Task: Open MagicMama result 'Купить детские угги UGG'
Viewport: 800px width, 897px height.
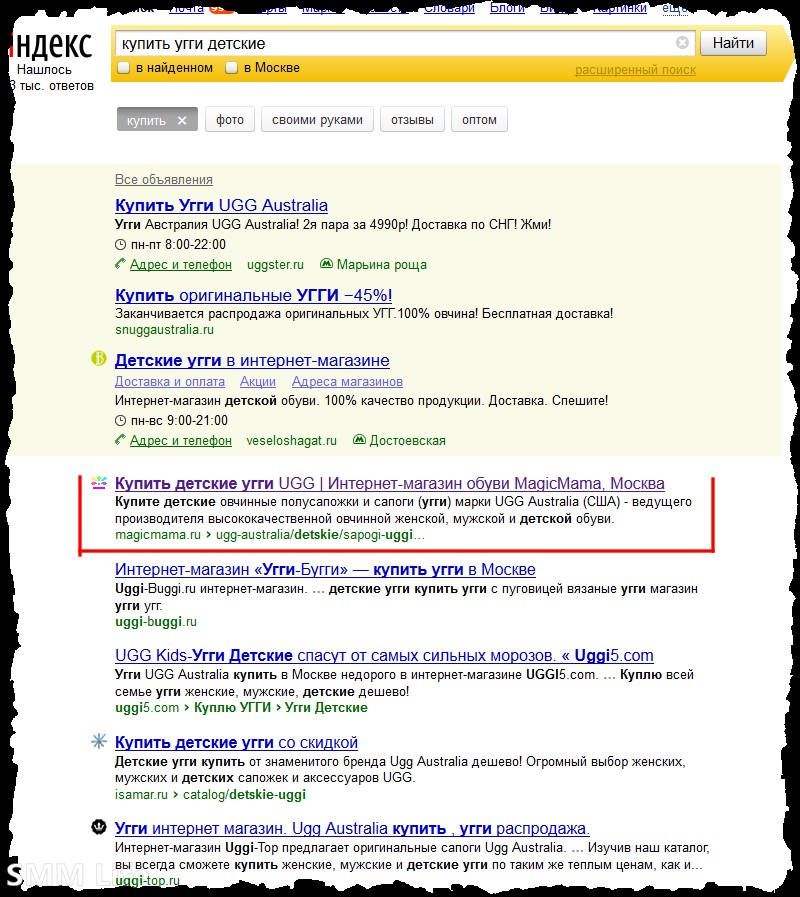Action: [x=390, y=483]
